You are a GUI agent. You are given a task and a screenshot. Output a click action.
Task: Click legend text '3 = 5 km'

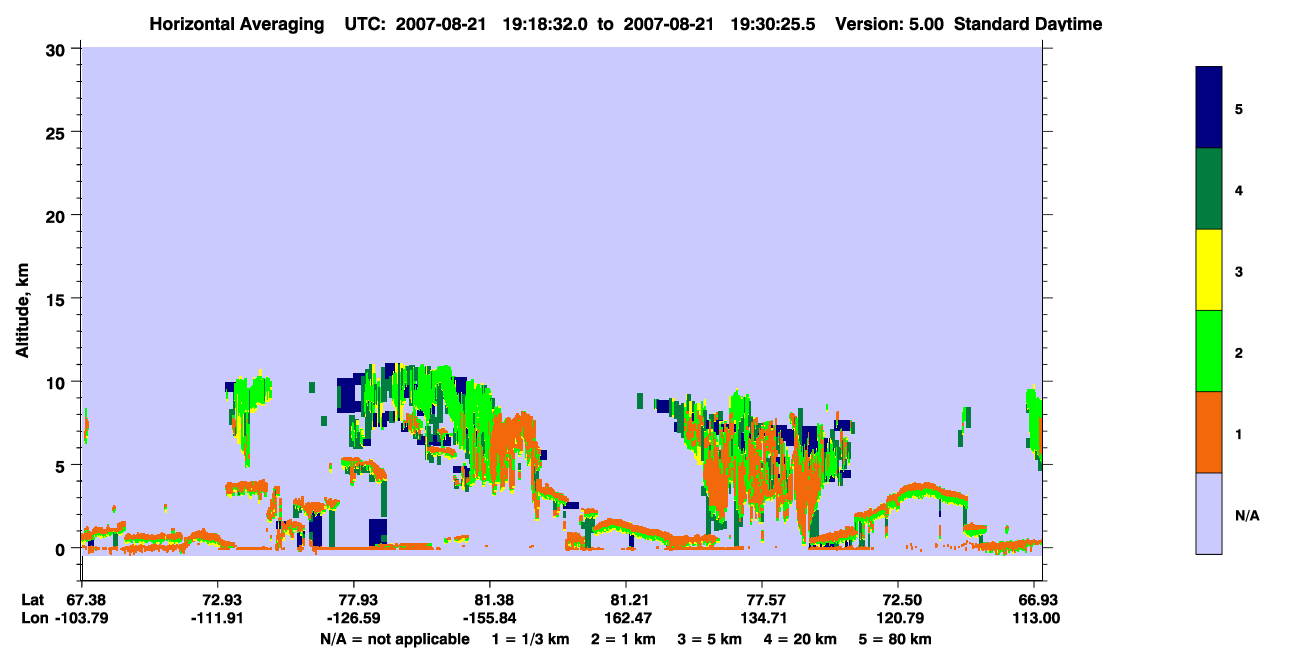click(709, 639)
